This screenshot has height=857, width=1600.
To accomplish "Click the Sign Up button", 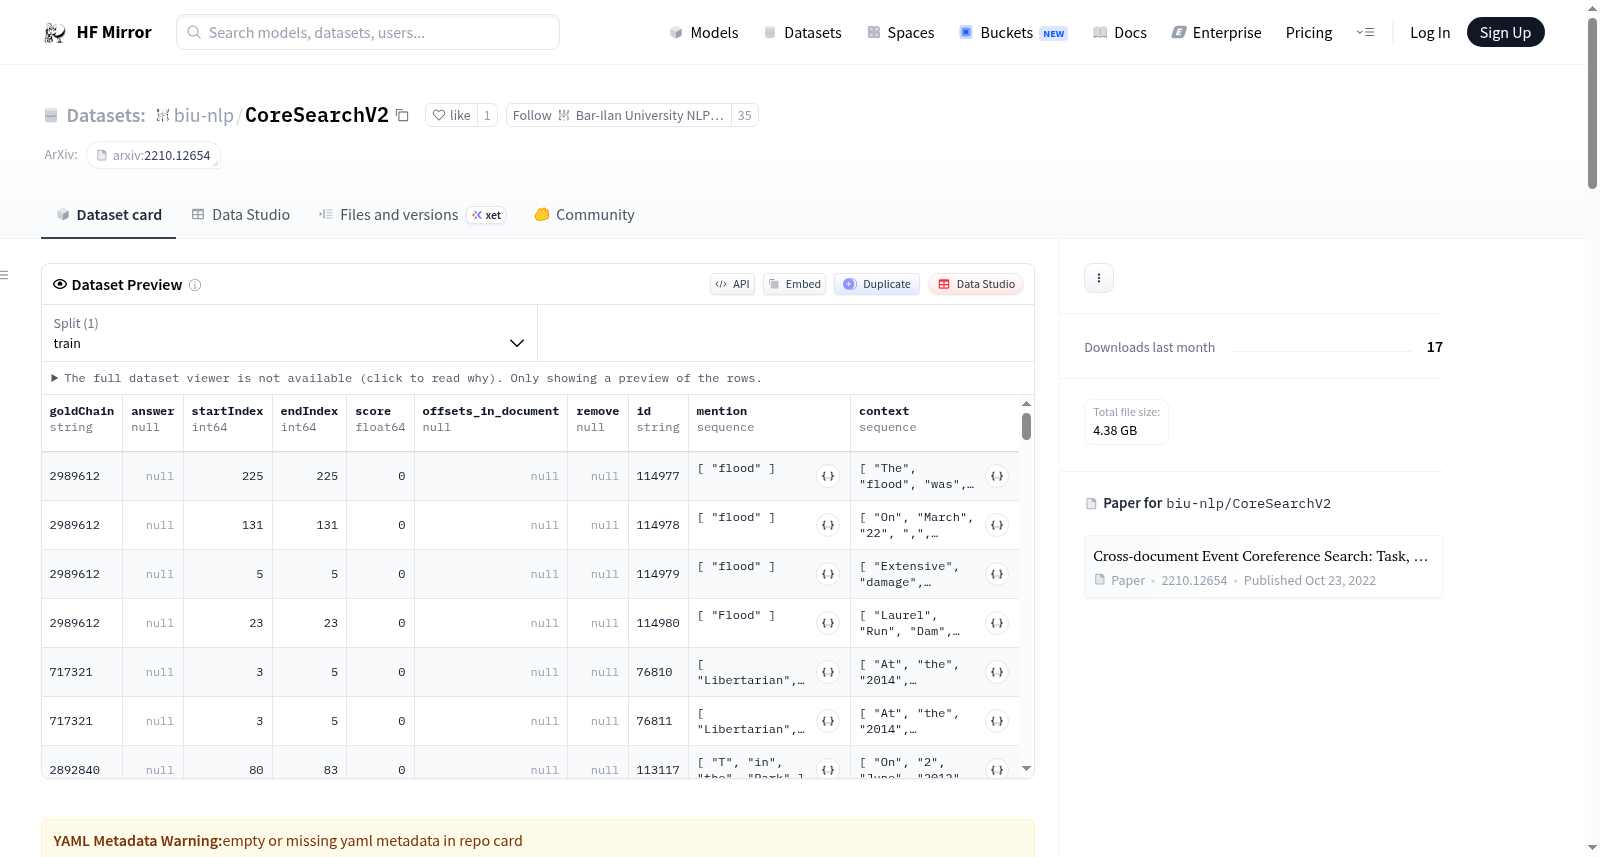I will pos(1505,33).
